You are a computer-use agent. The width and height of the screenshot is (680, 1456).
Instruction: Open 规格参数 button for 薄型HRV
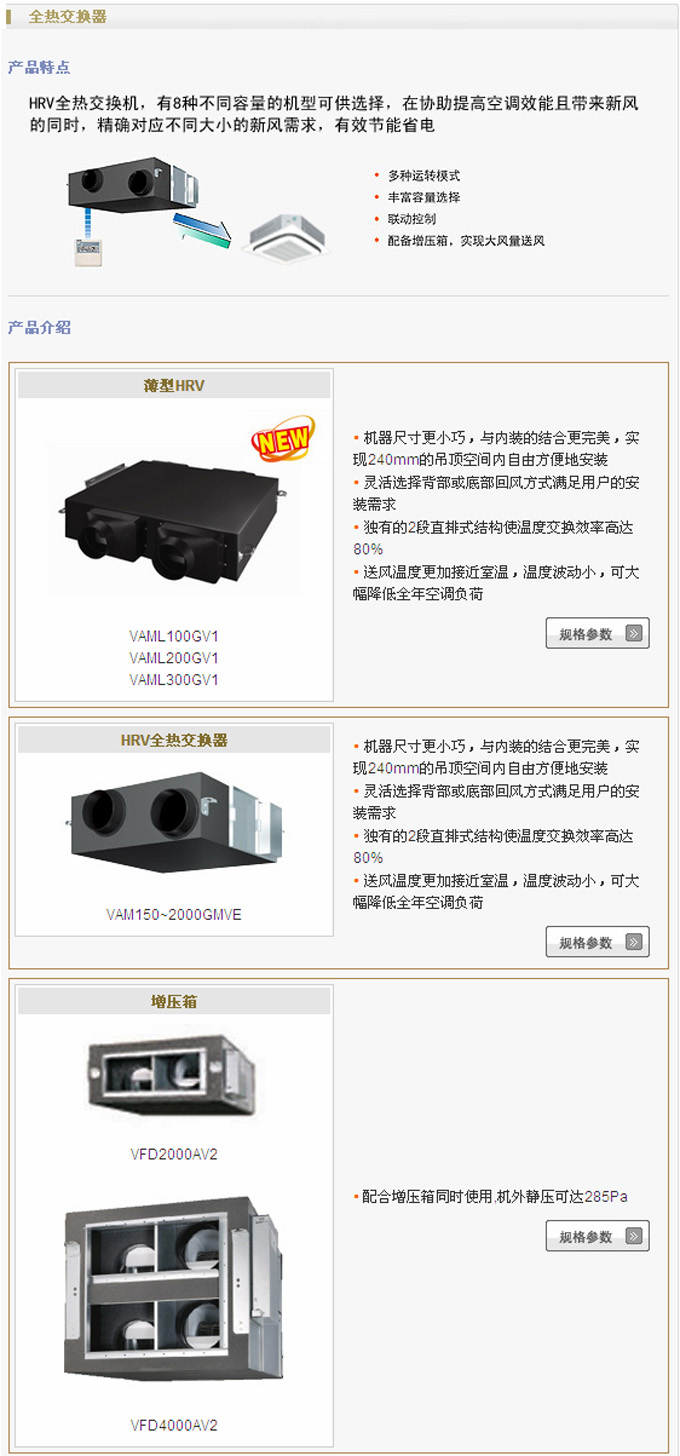click(x=597, y=634)
